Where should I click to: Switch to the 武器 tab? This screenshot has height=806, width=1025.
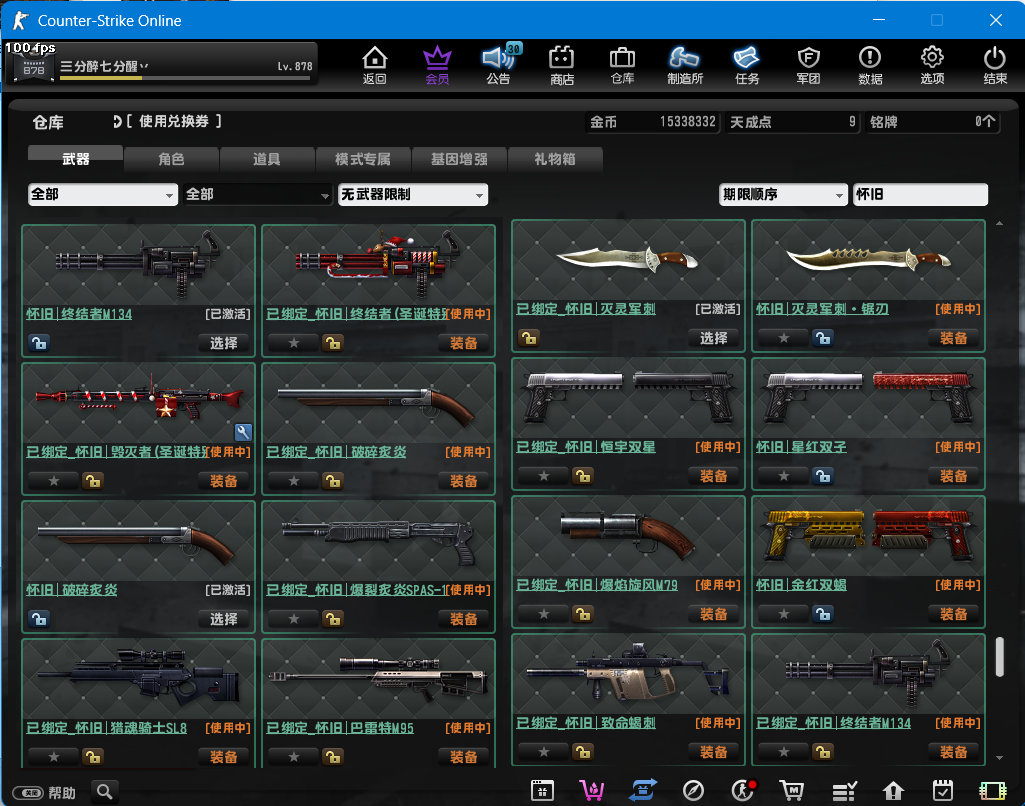[x=76, y=158]
